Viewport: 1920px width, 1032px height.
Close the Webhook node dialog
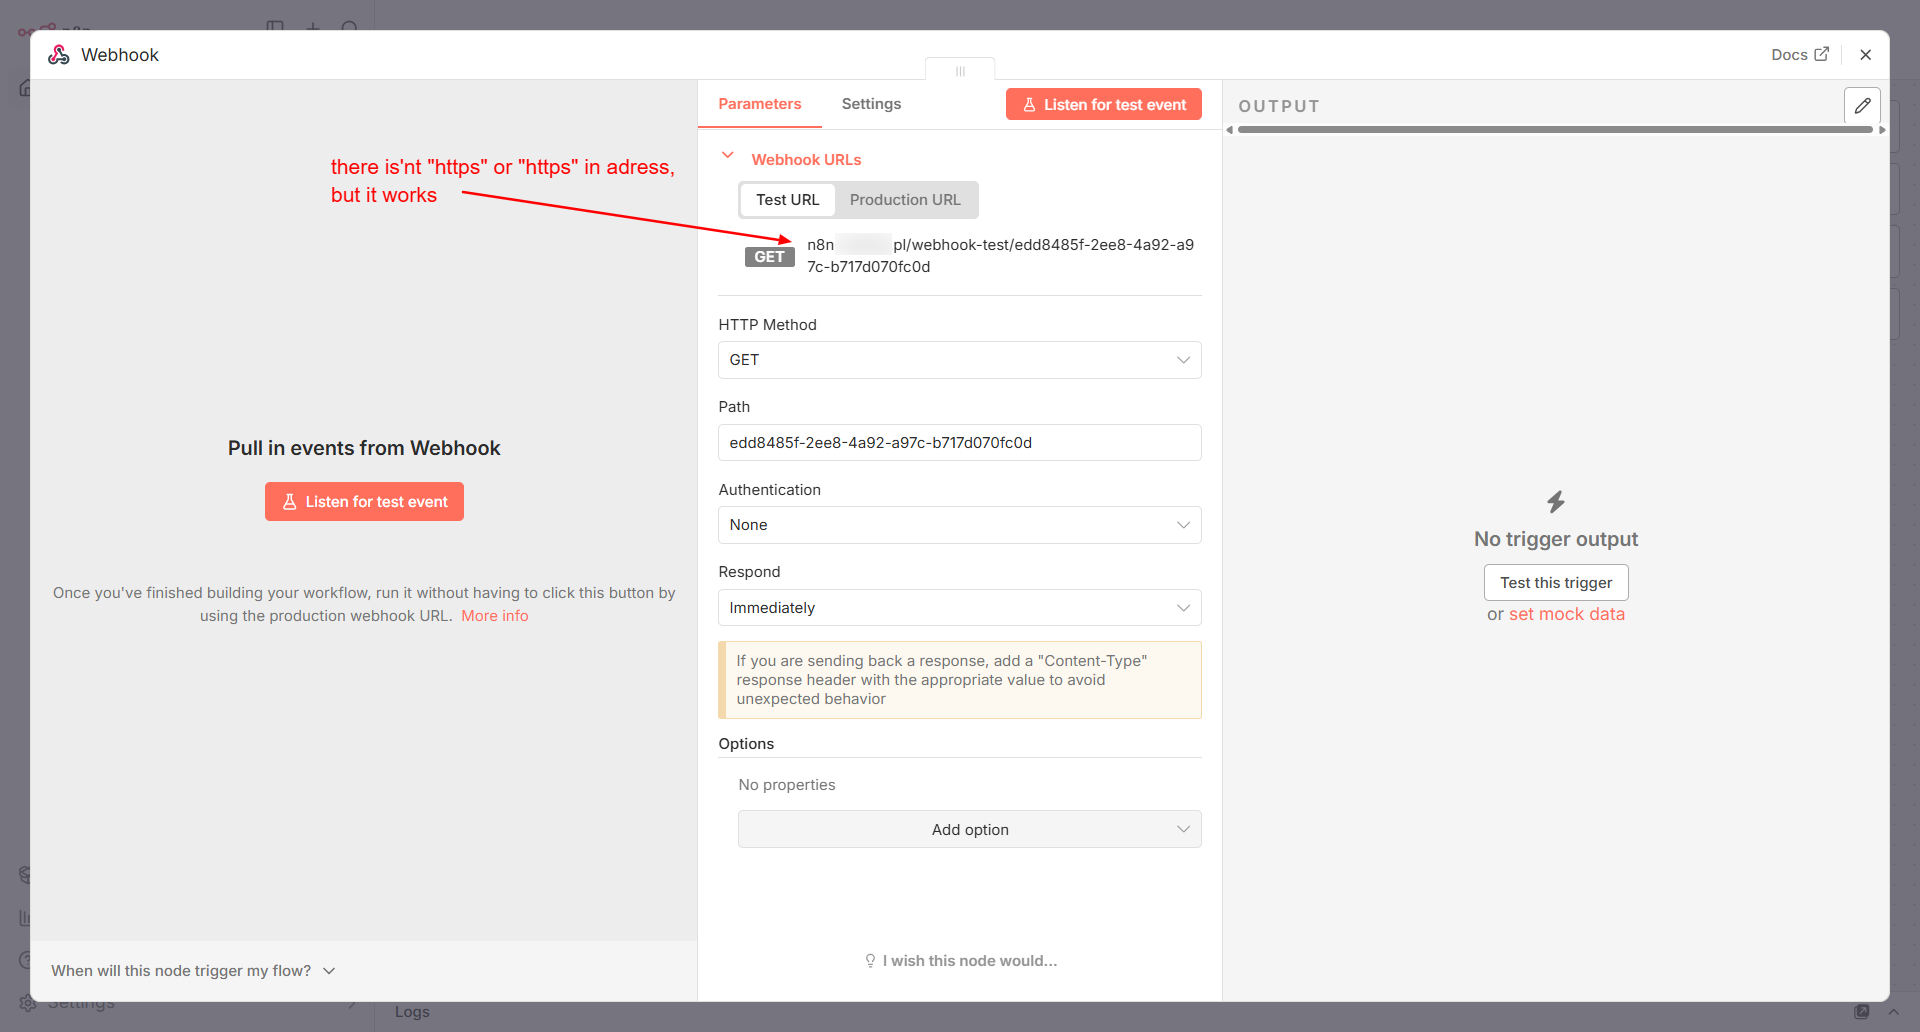pos(1865,55)
